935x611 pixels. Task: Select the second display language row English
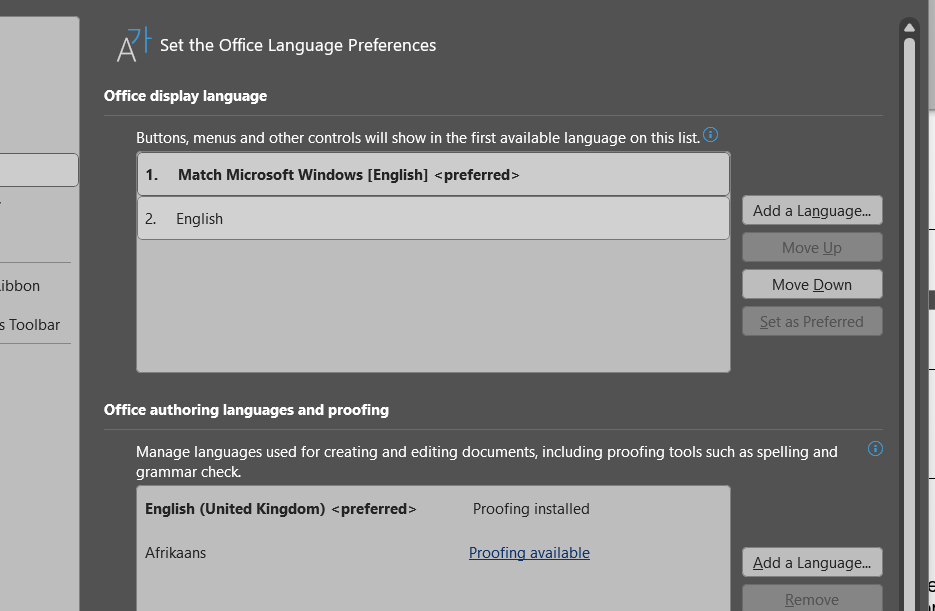pos(434,219)
